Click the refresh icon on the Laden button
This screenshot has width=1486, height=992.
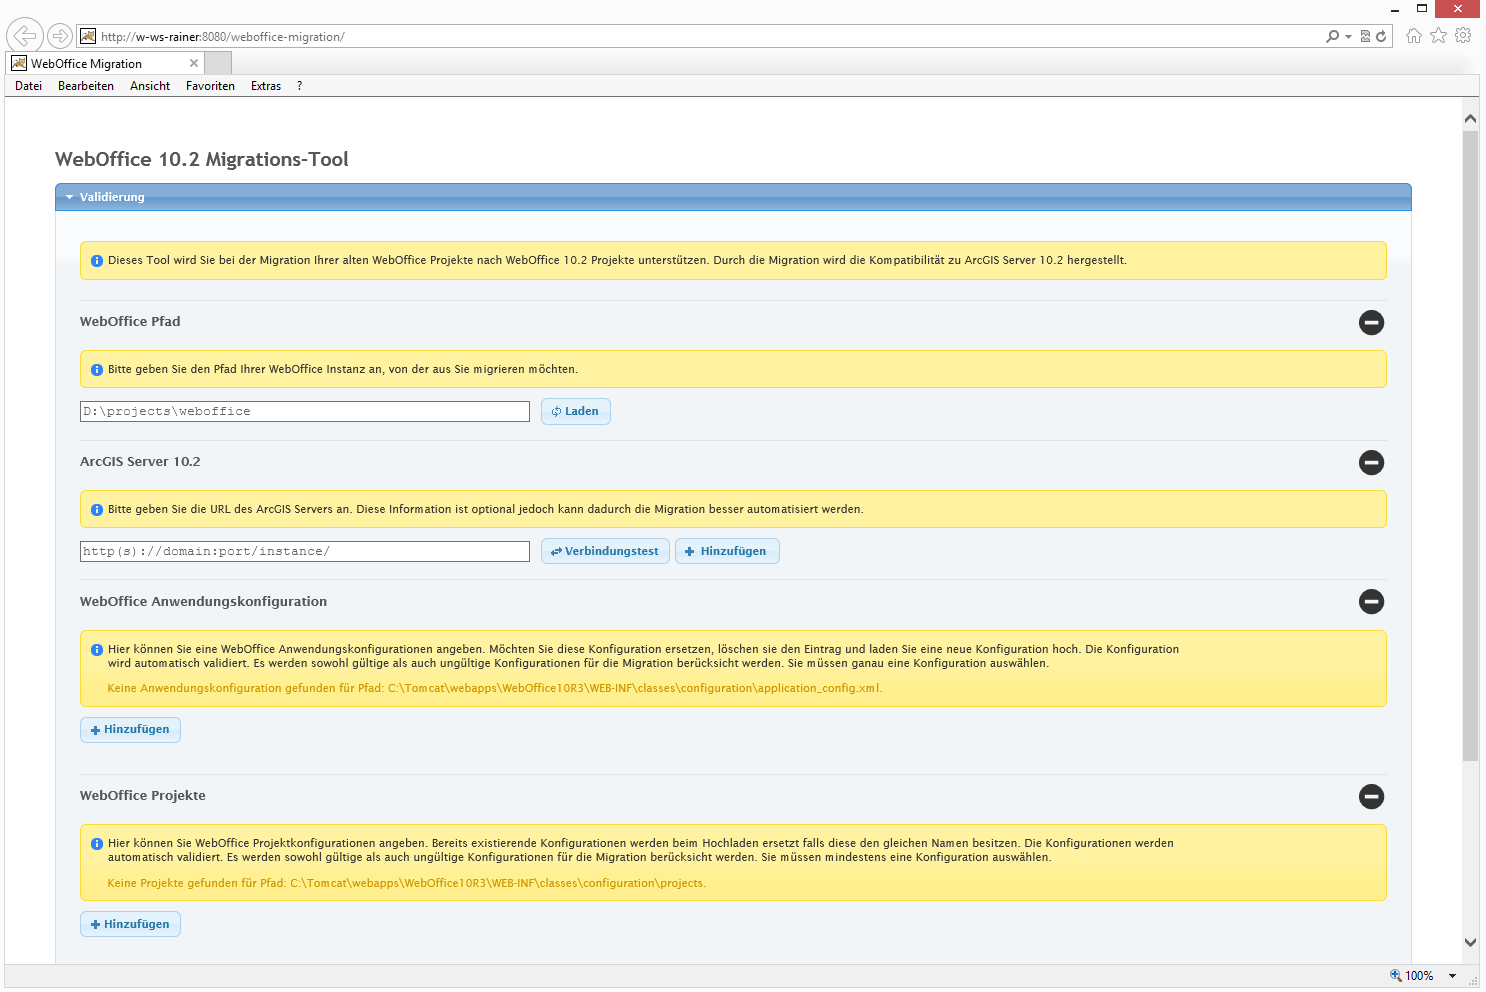tap(556, 411)
